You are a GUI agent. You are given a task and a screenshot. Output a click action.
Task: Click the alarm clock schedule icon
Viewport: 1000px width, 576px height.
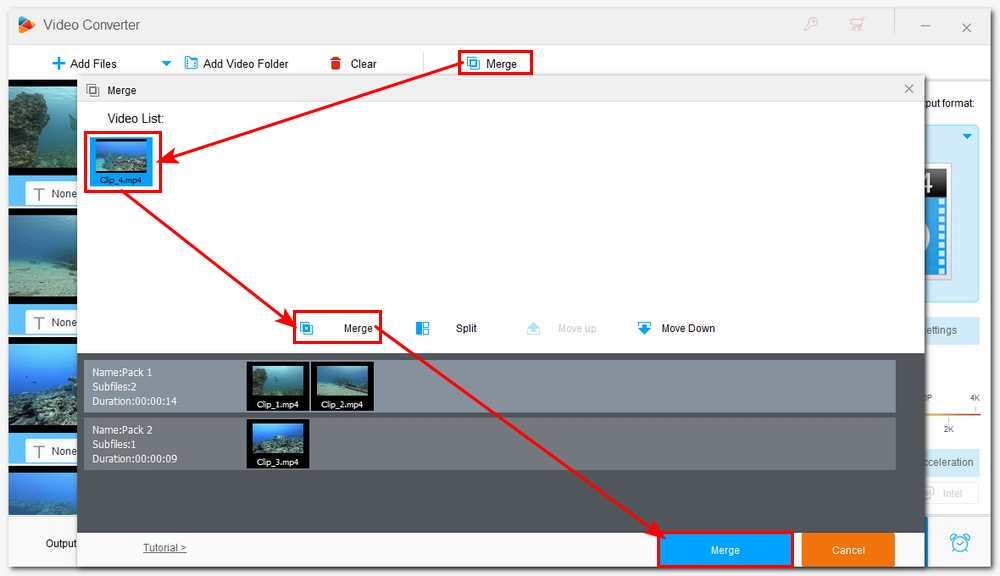pyautogui.click(x=960, y=543)
